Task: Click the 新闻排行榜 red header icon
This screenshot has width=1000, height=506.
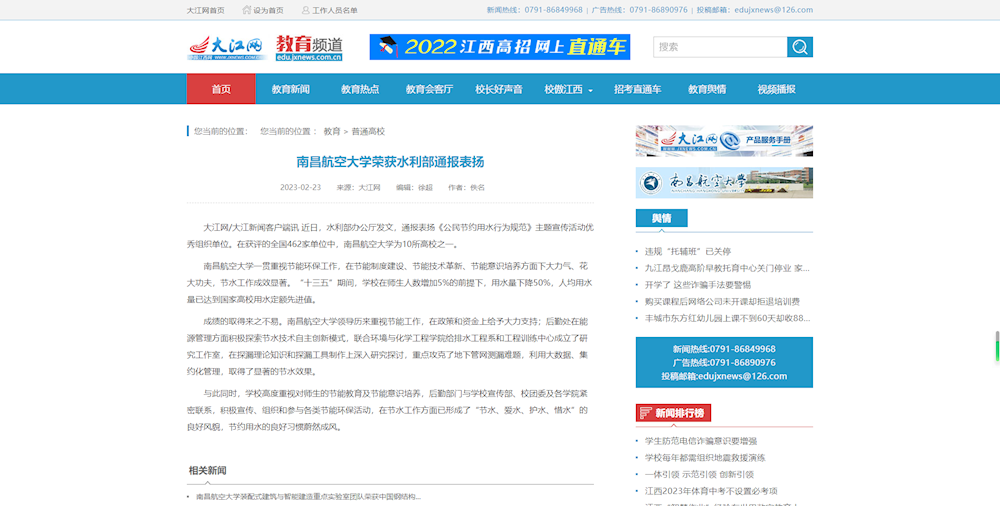Action: tap(644, 413)
